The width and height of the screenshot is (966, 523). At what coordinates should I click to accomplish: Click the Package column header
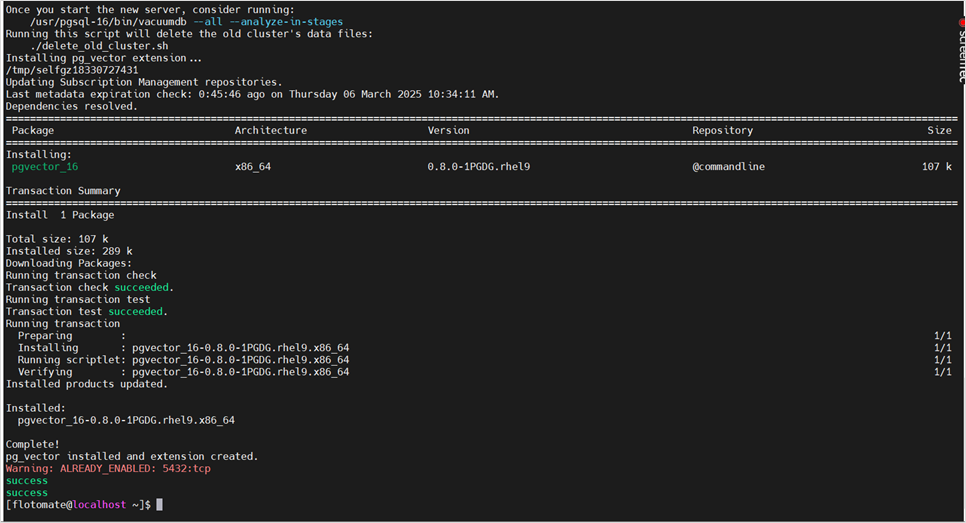pos(33,131)
